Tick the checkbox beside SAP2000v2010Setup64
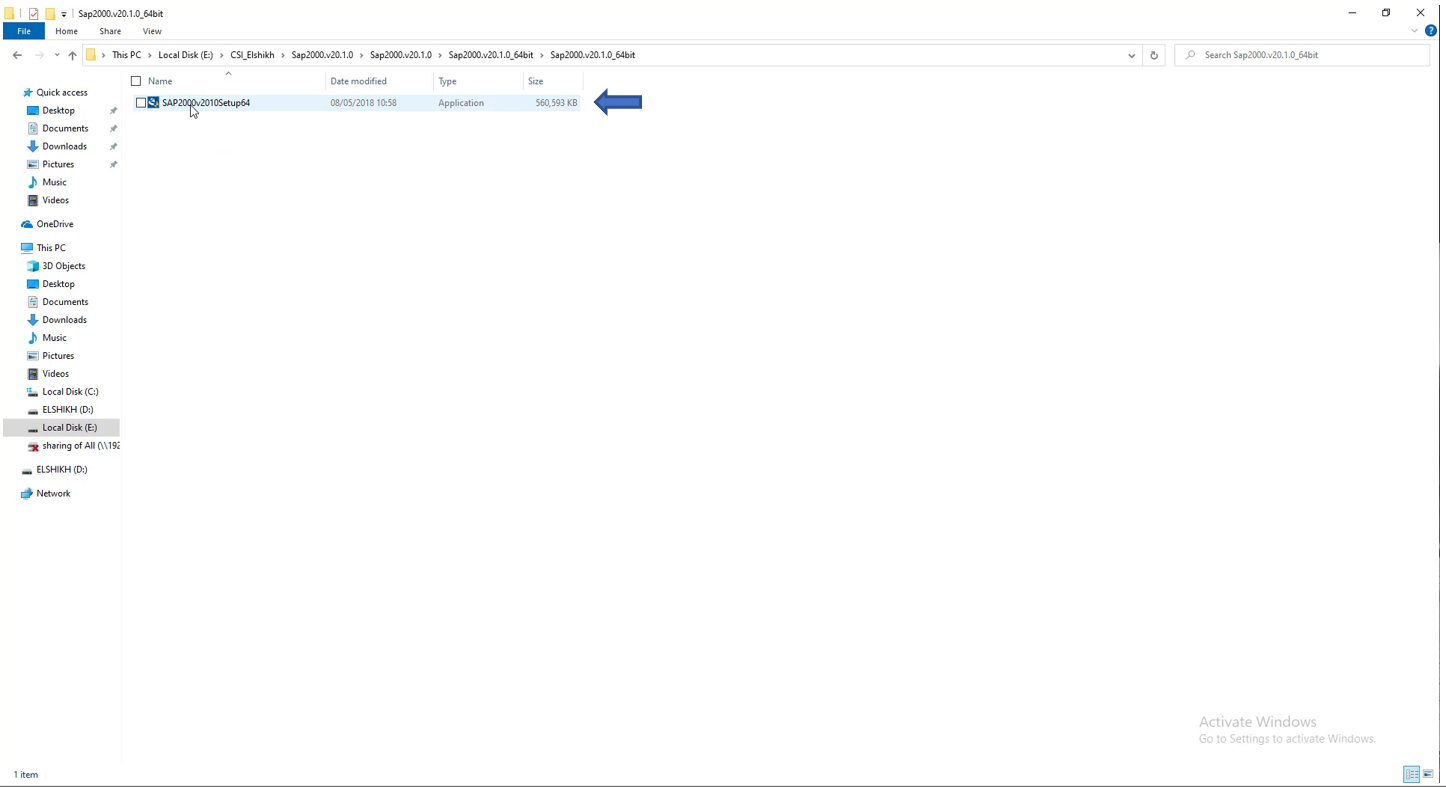 click(141, 103)
